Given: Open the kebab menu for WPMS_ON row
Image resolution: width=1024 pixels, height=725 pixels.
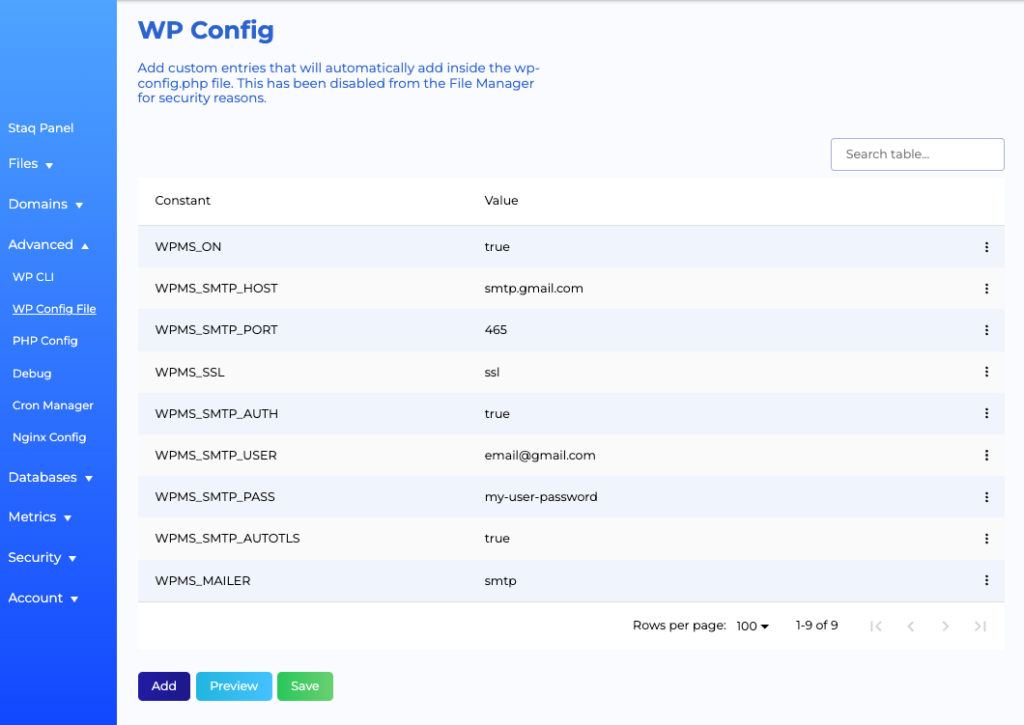Looking at the screenshot, I should coord(987,246).
